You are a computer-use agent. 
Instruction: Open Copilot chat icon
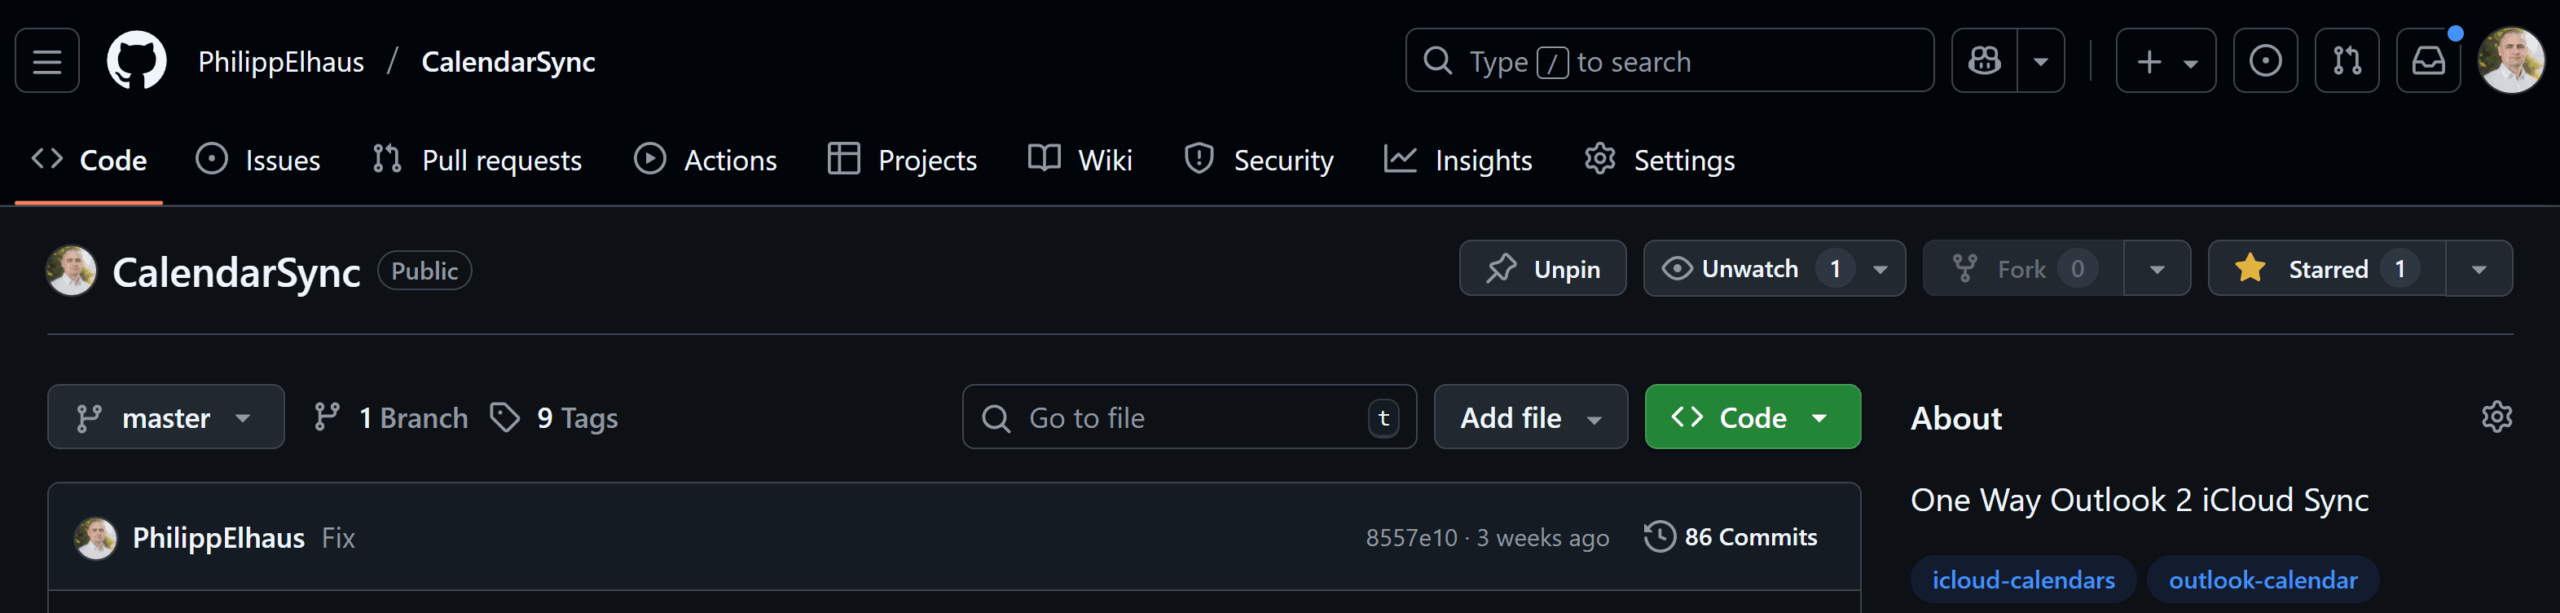[1985, 61]
